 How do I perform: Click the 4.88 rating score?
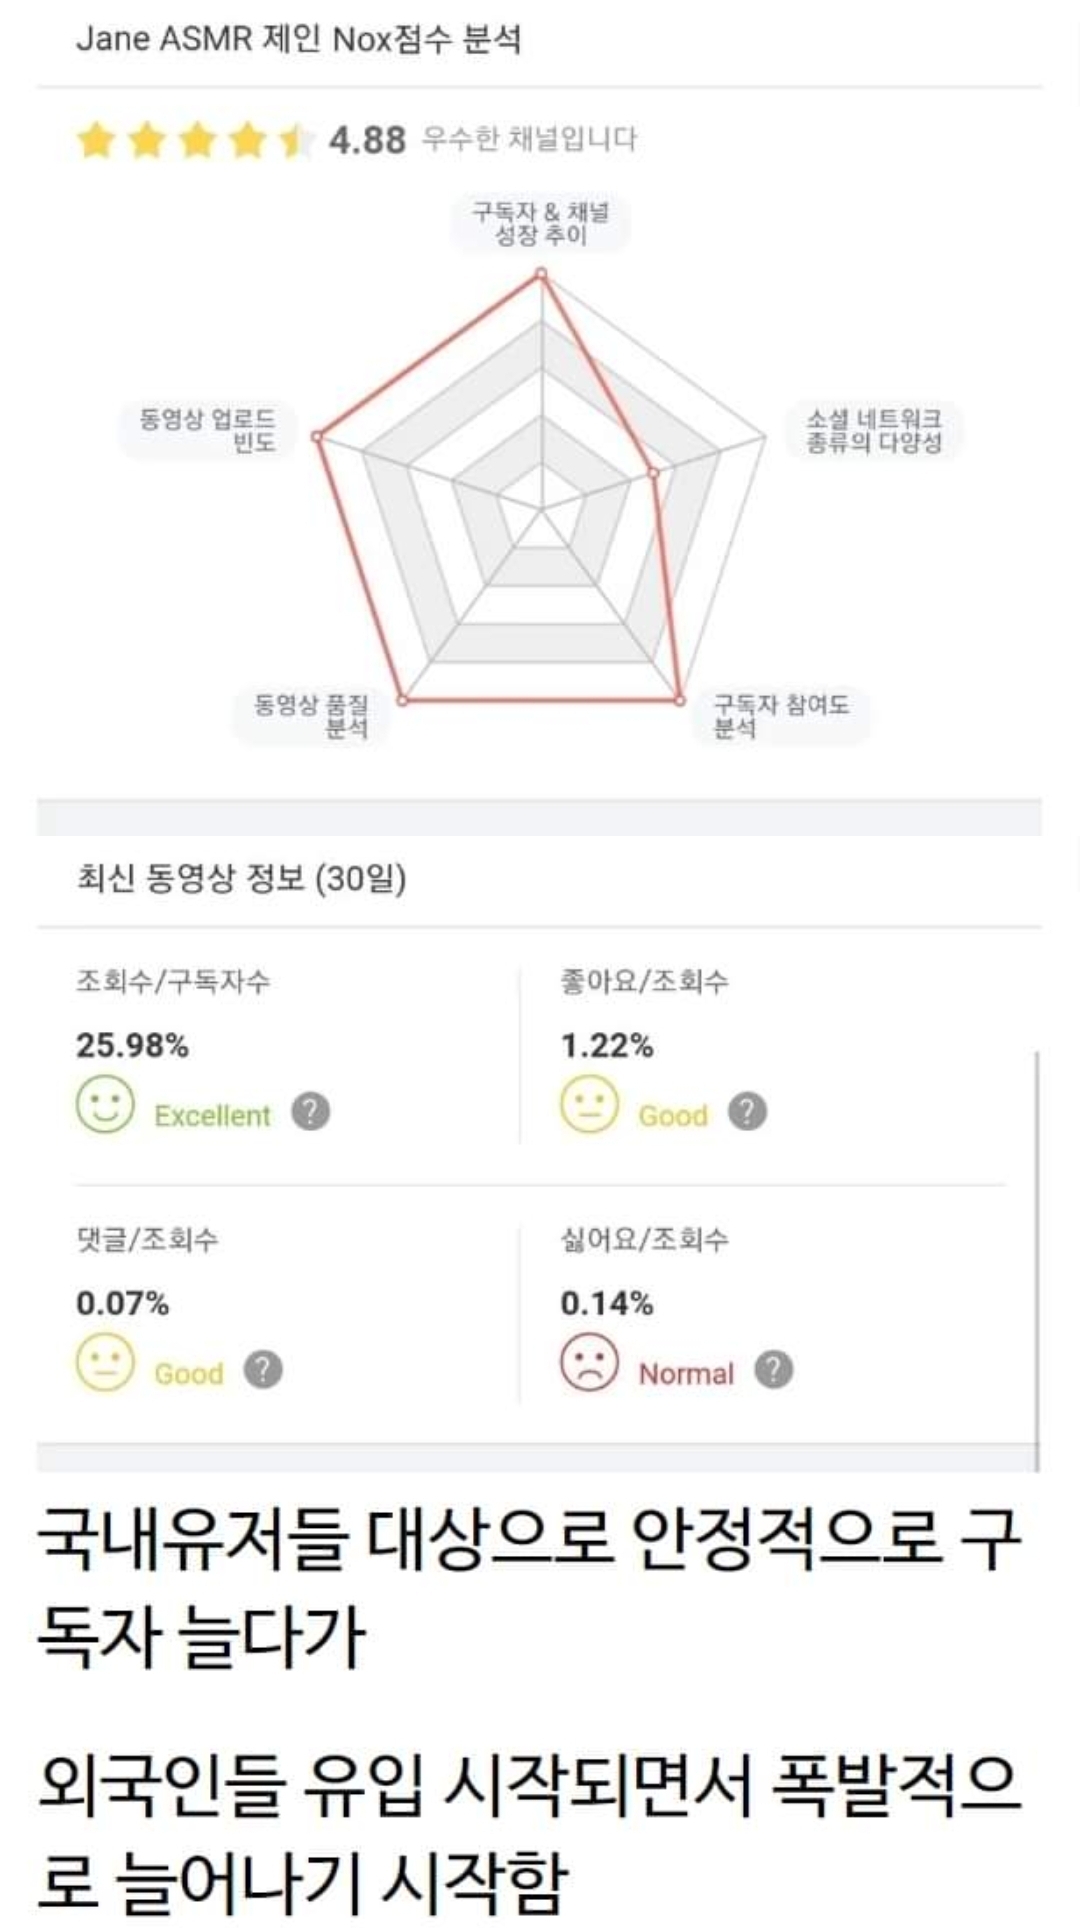coord(367,140)
